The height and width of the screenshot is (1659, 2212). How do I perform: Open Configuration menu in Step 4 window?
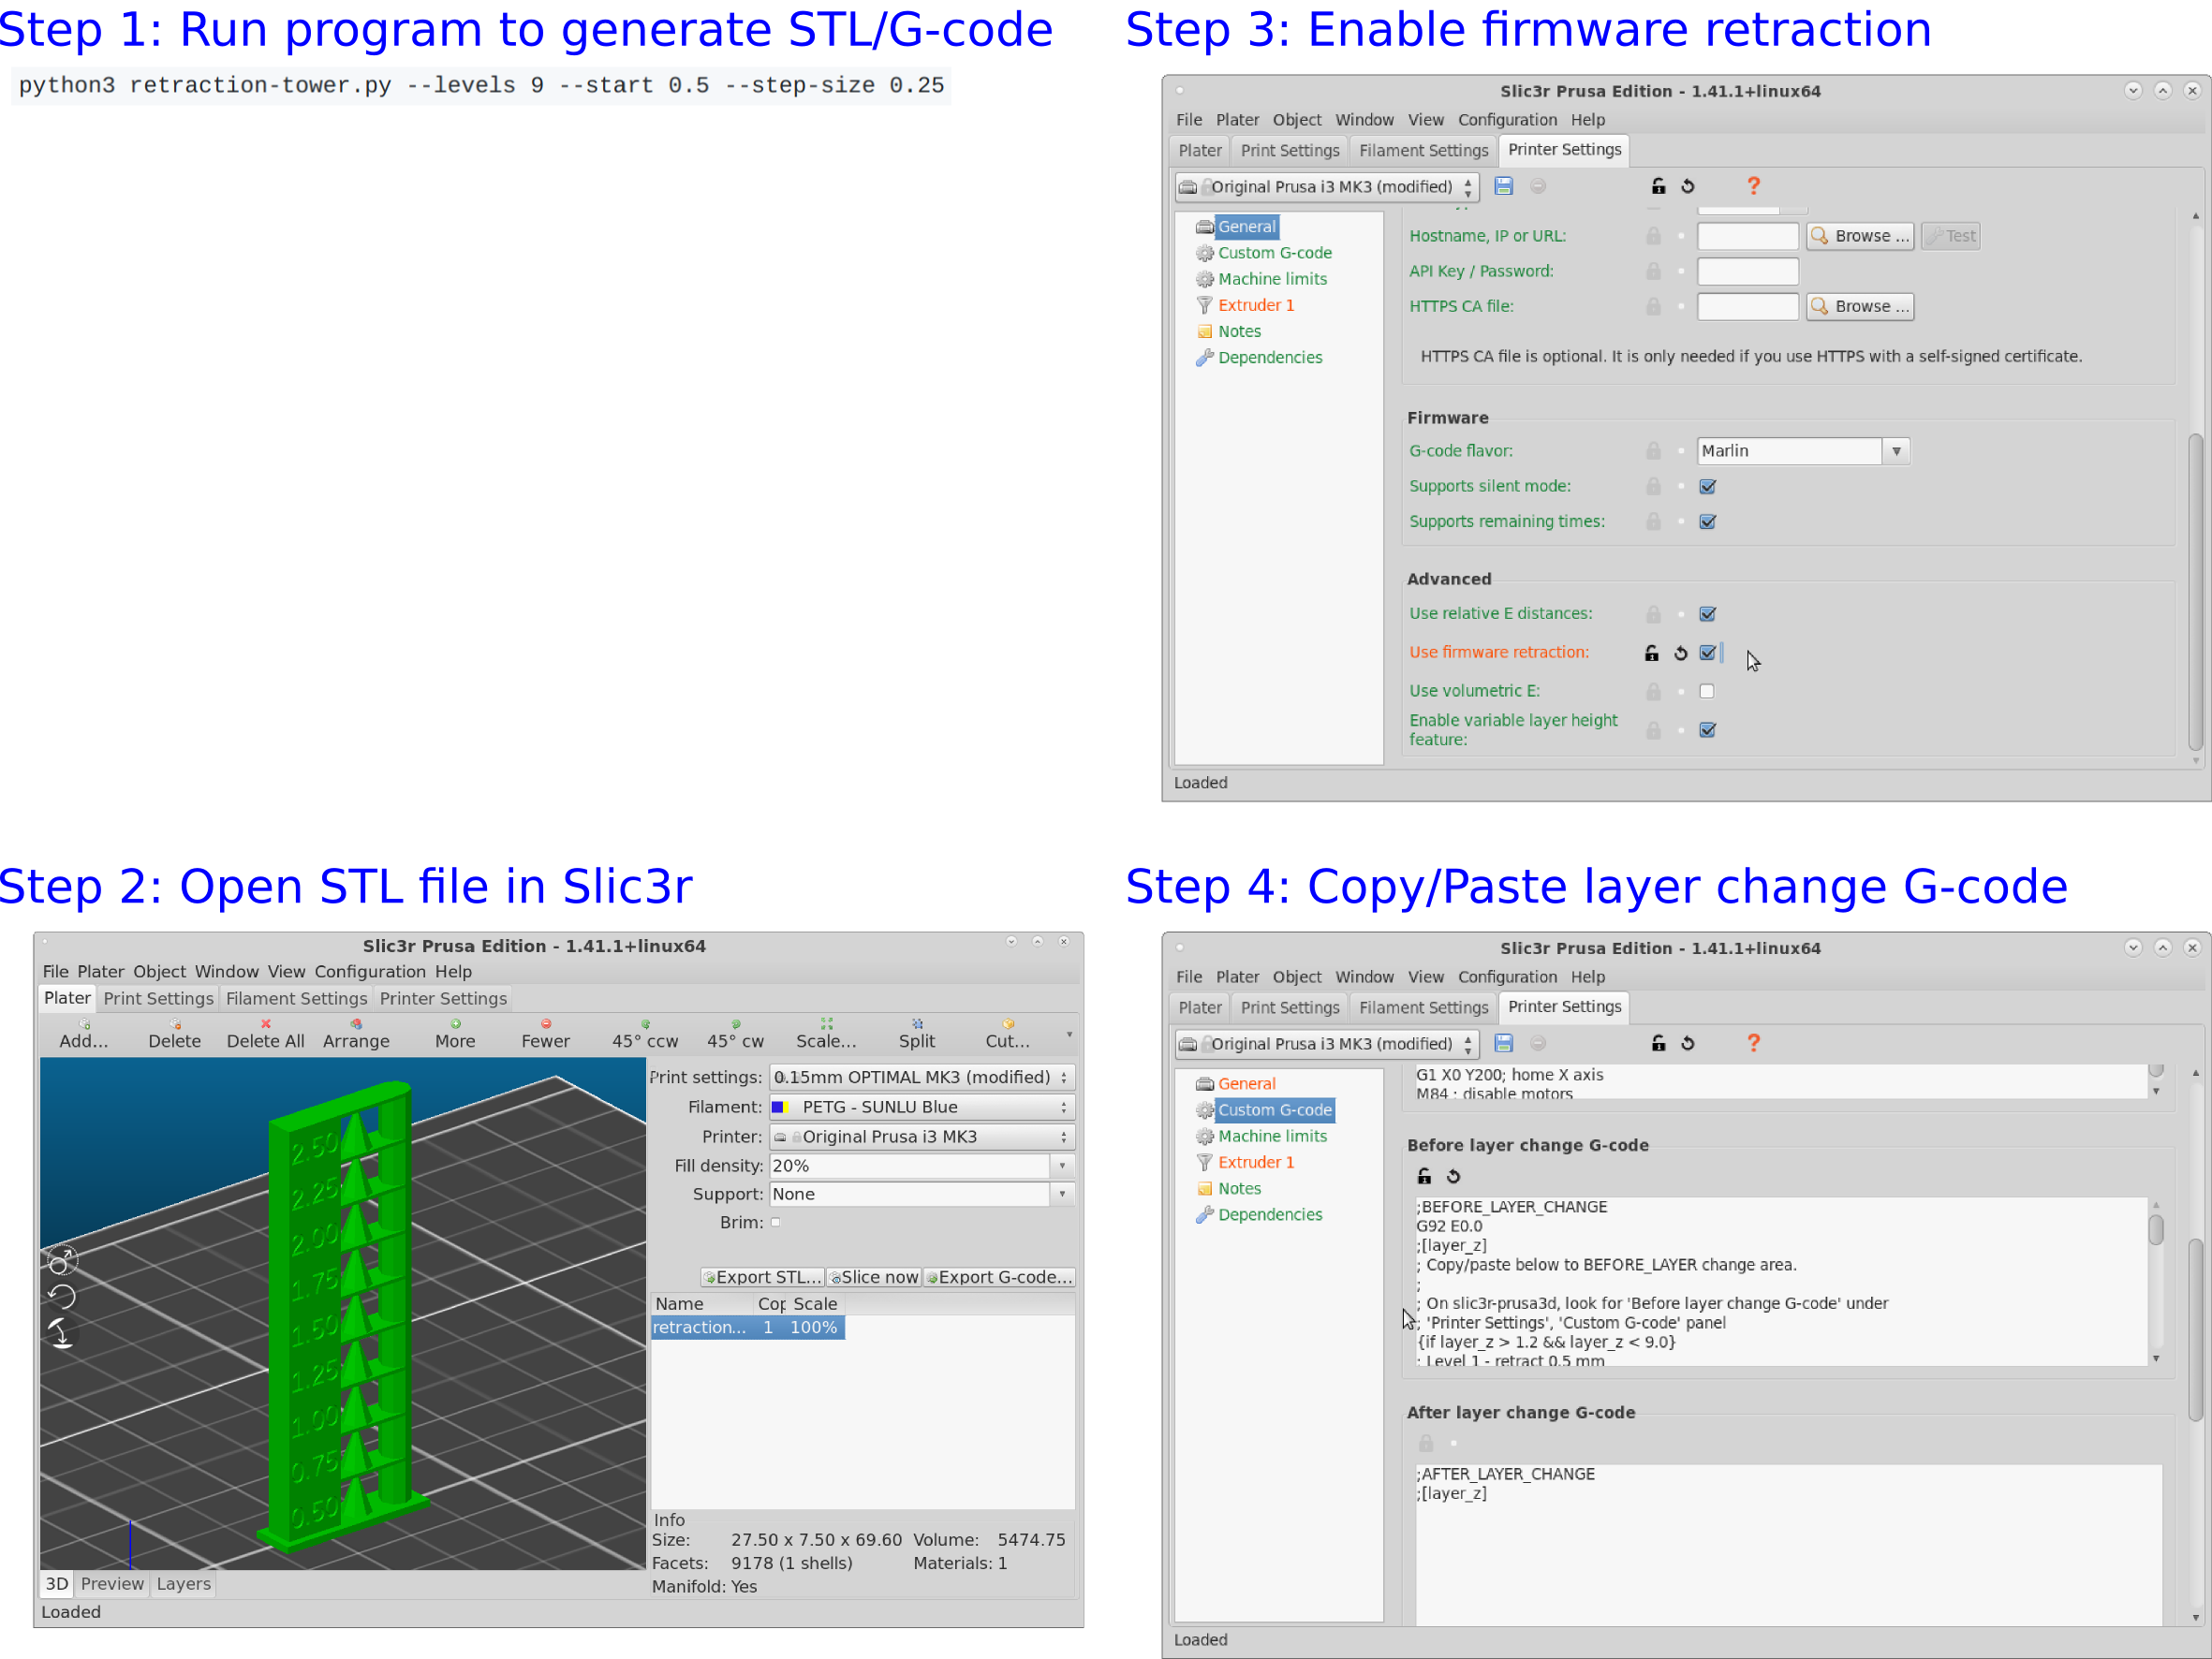pyautogui.click(x=1507, y=977)
